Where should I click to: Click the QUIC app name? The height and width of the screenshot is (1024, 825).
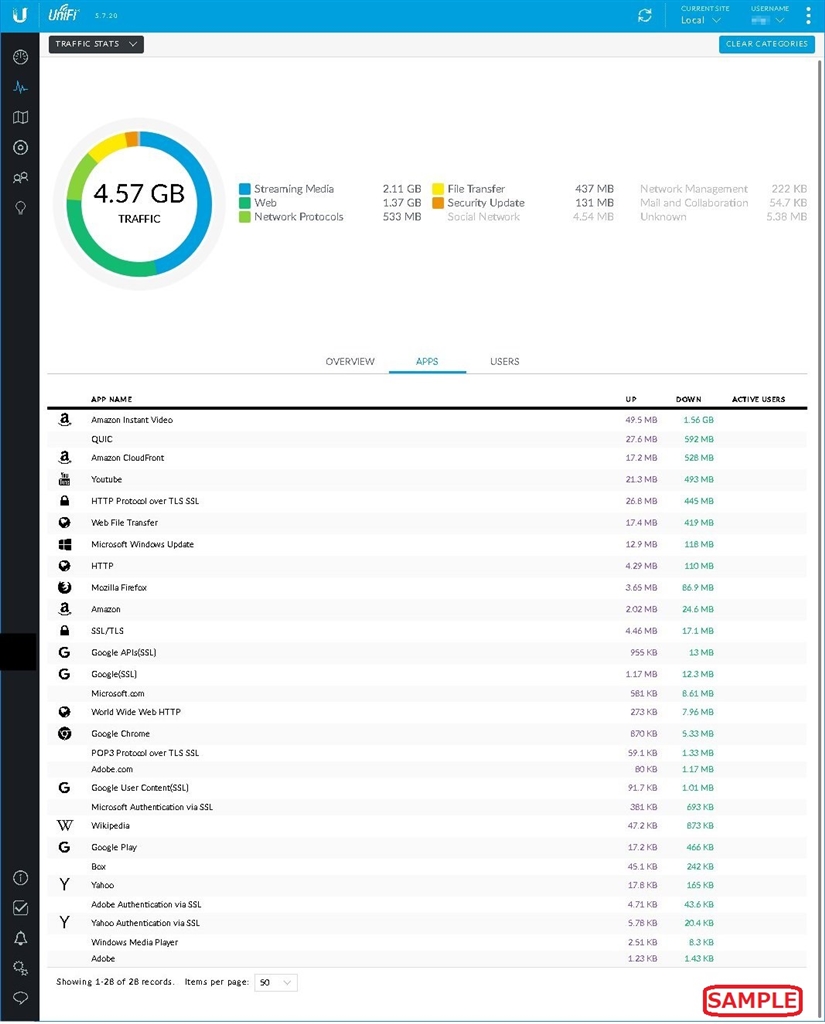(x=102, y=439)
